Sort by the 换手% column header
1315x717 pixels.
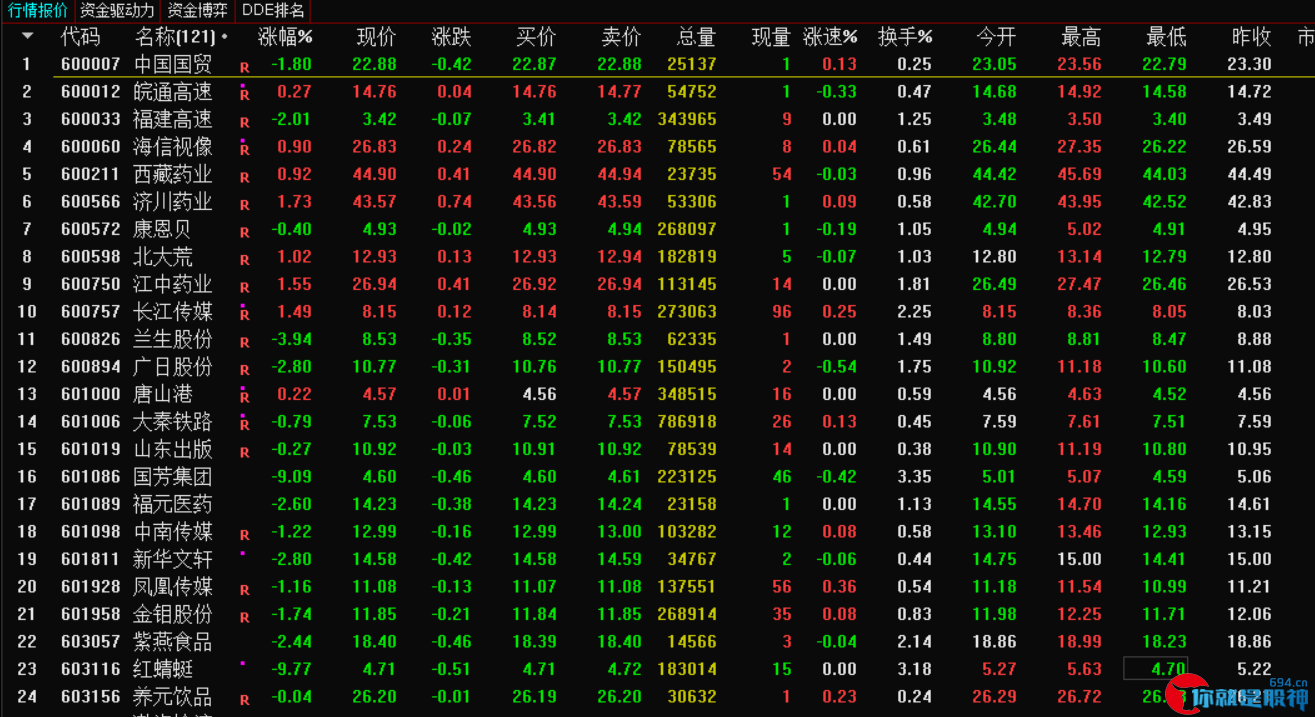pos(905,37)
